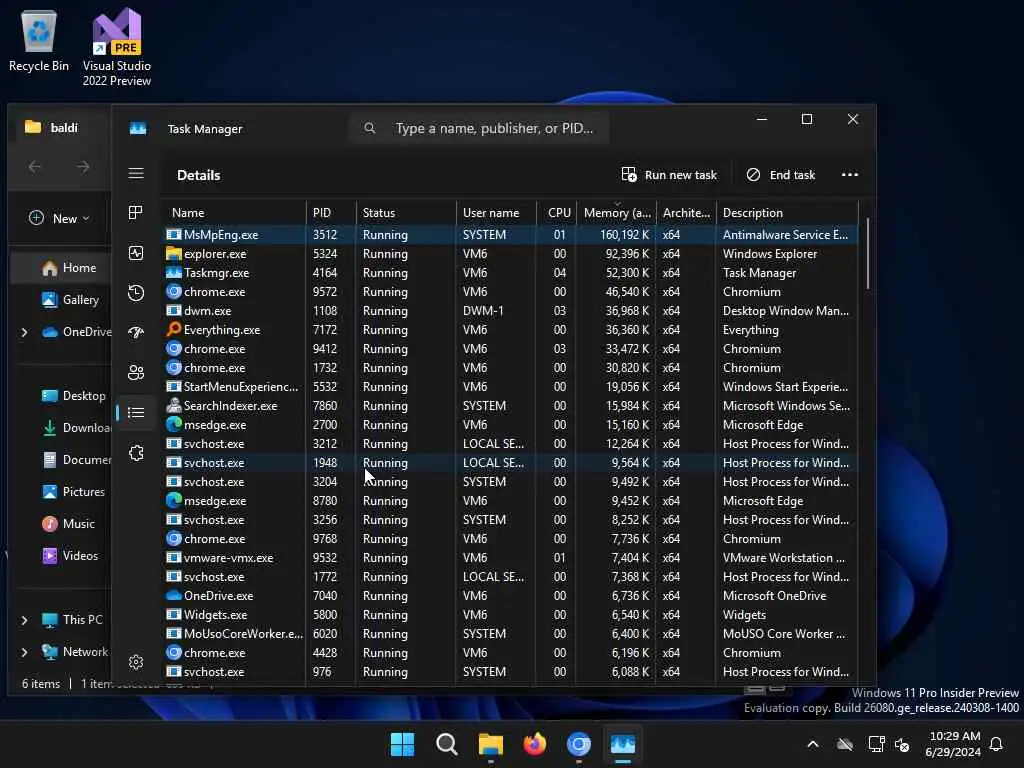
Task: Sort processes by Status column
Action: [x=406, y=213]
